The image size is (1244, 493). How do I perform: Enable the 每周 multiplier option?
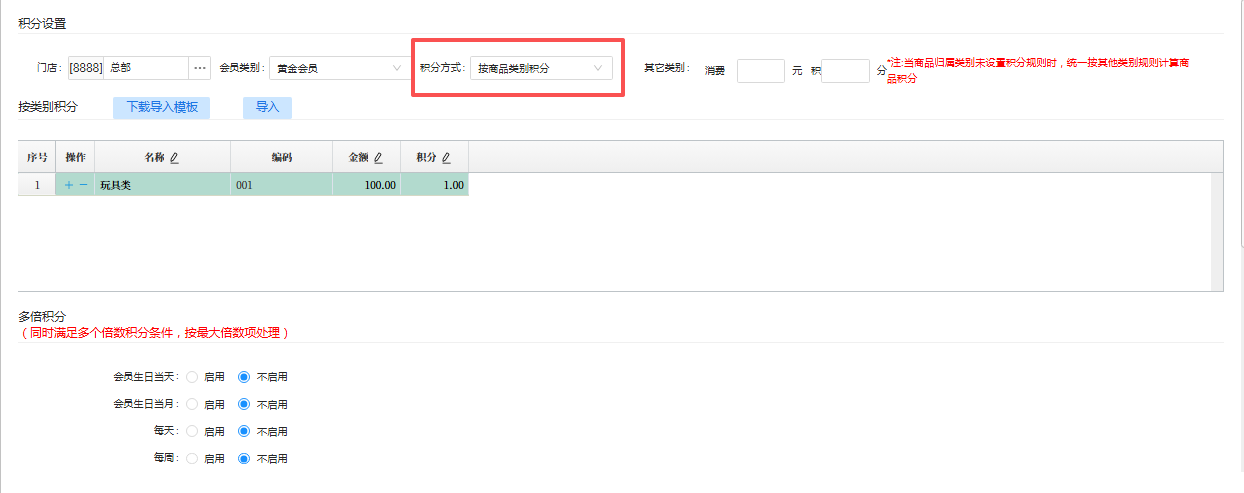192,458
